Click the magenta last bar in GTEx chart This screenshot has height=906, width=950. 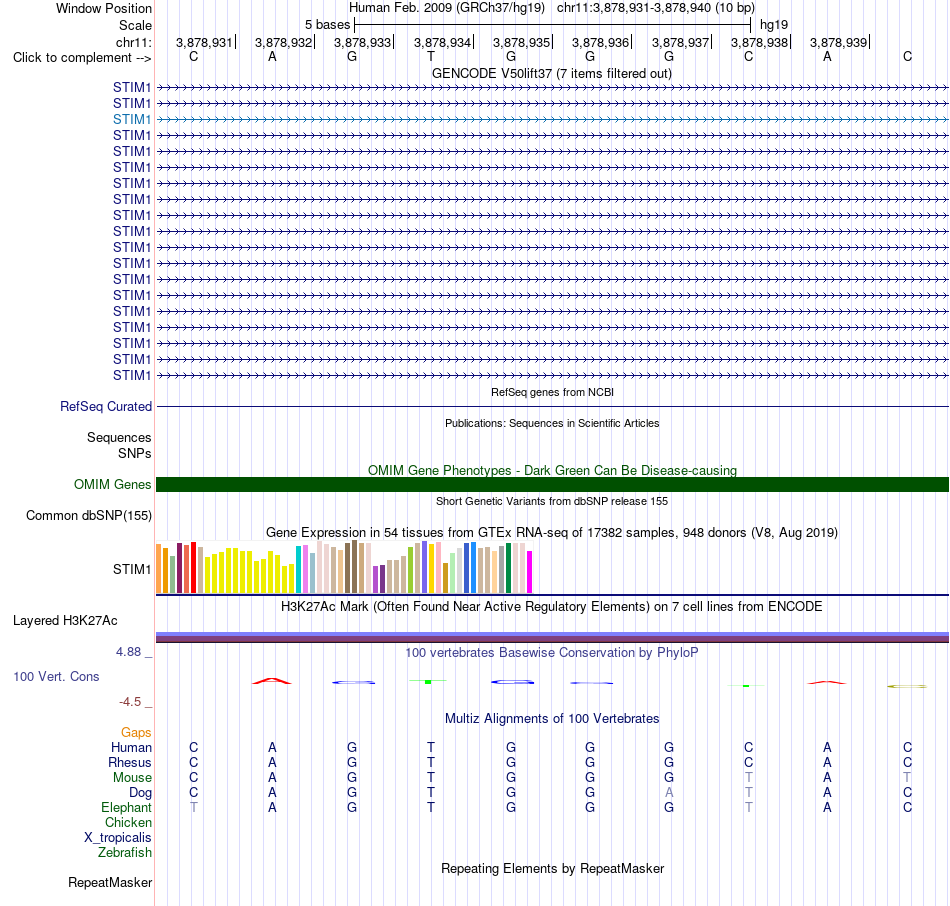pyautogui.click(x=529, y=571)
